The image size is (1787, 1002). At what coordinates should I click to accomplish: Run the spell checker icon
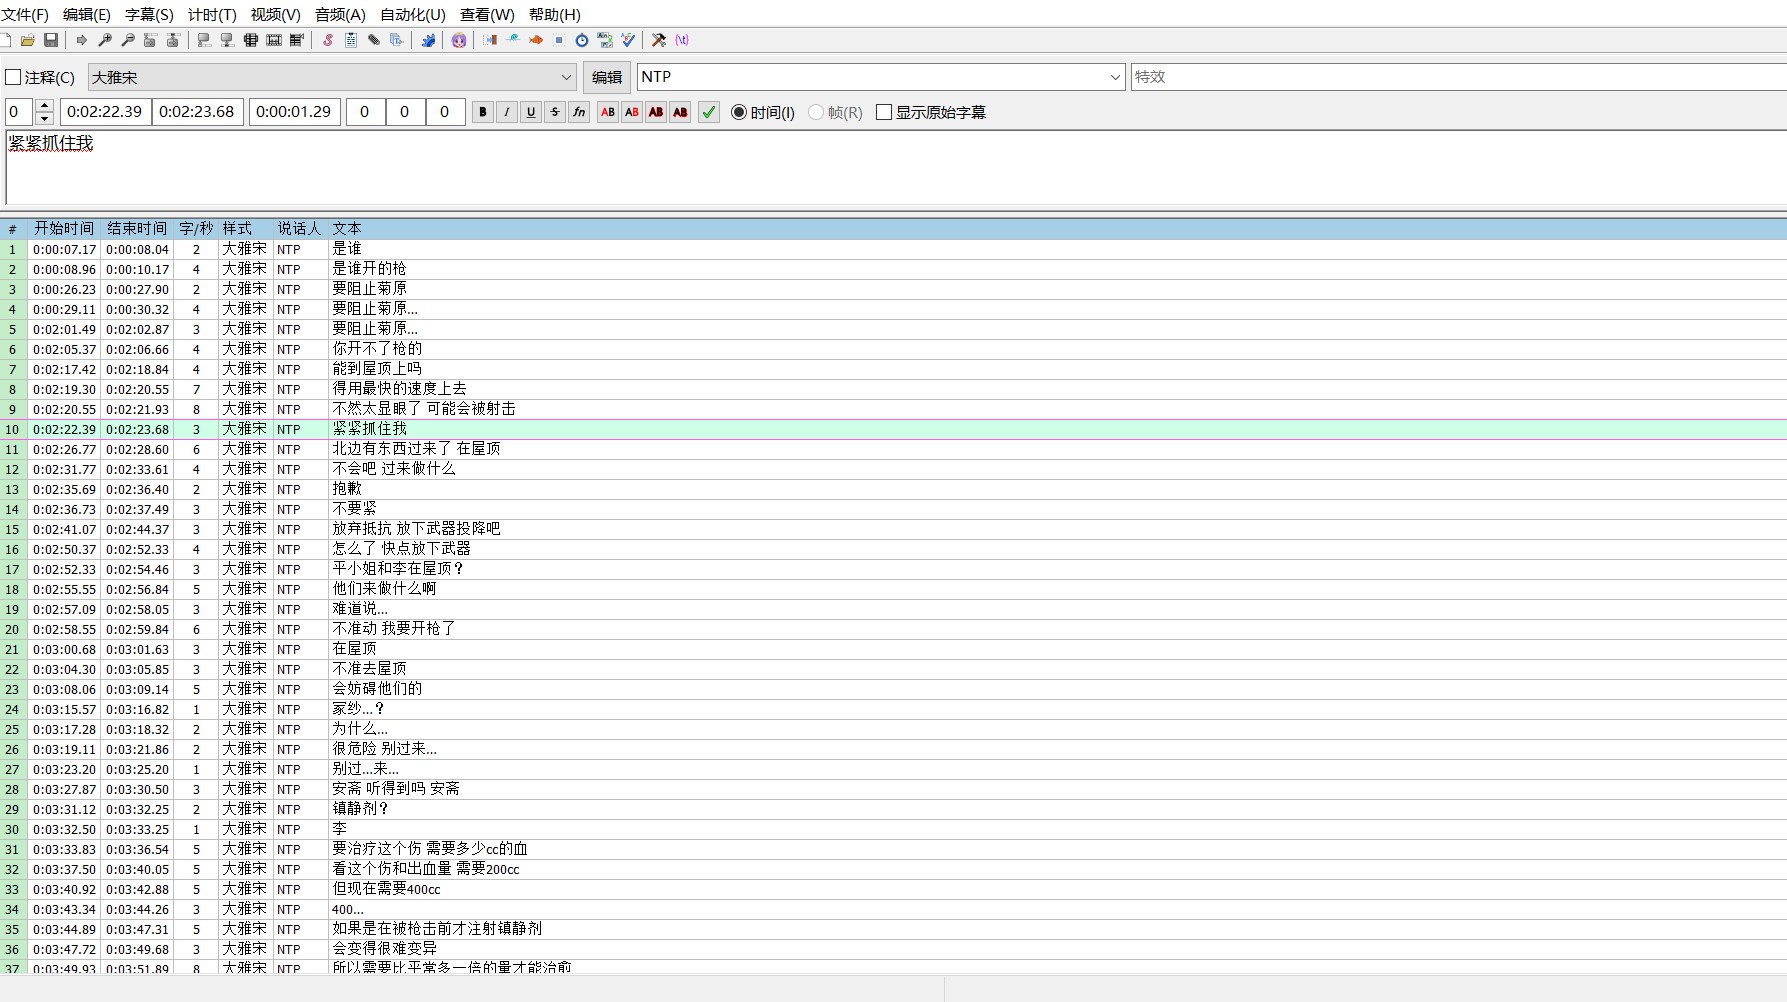point(628,40)
